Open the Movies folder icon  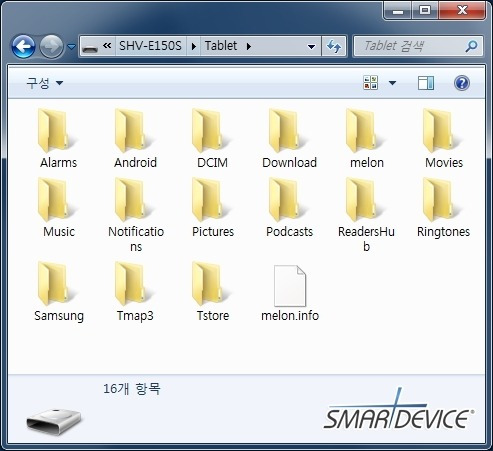click(x=443, y=131)
